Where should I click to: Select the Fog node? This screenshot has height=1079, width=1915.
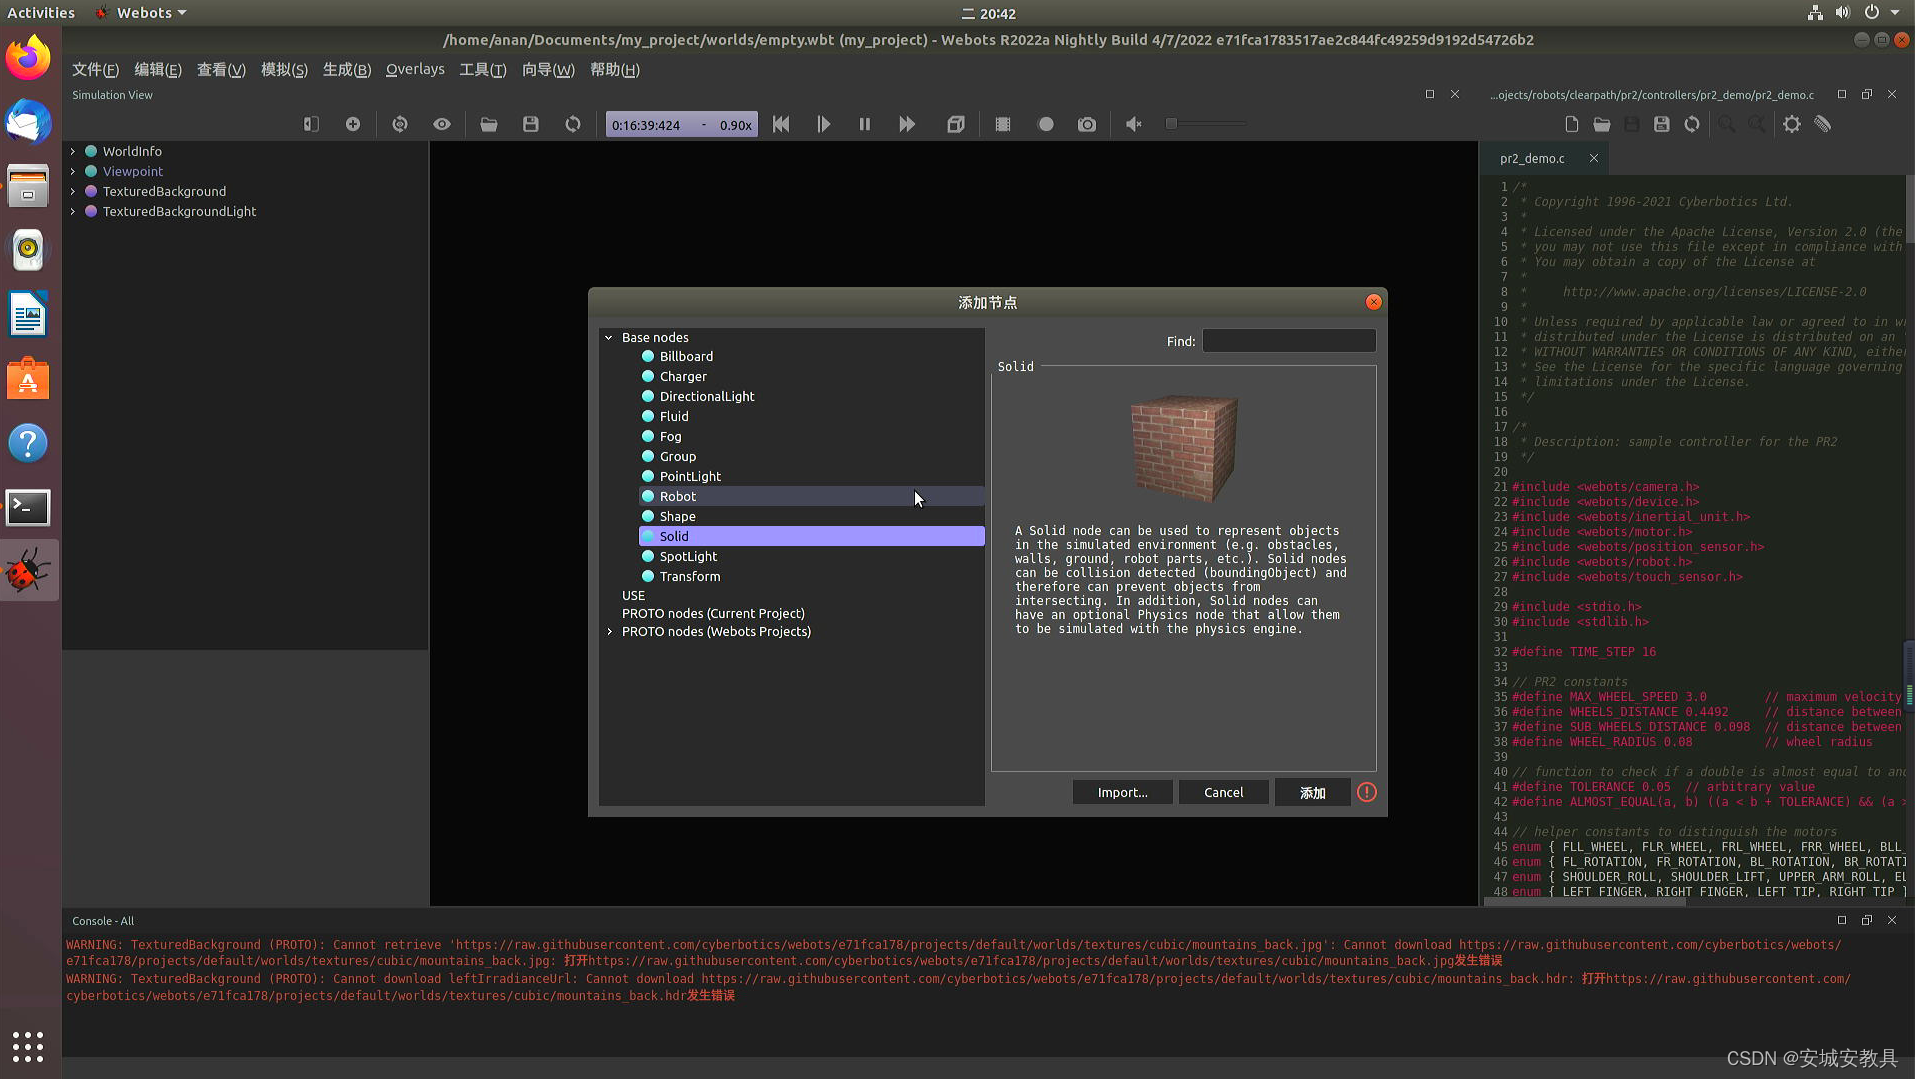pyautogui.click(x=811, y=436)
